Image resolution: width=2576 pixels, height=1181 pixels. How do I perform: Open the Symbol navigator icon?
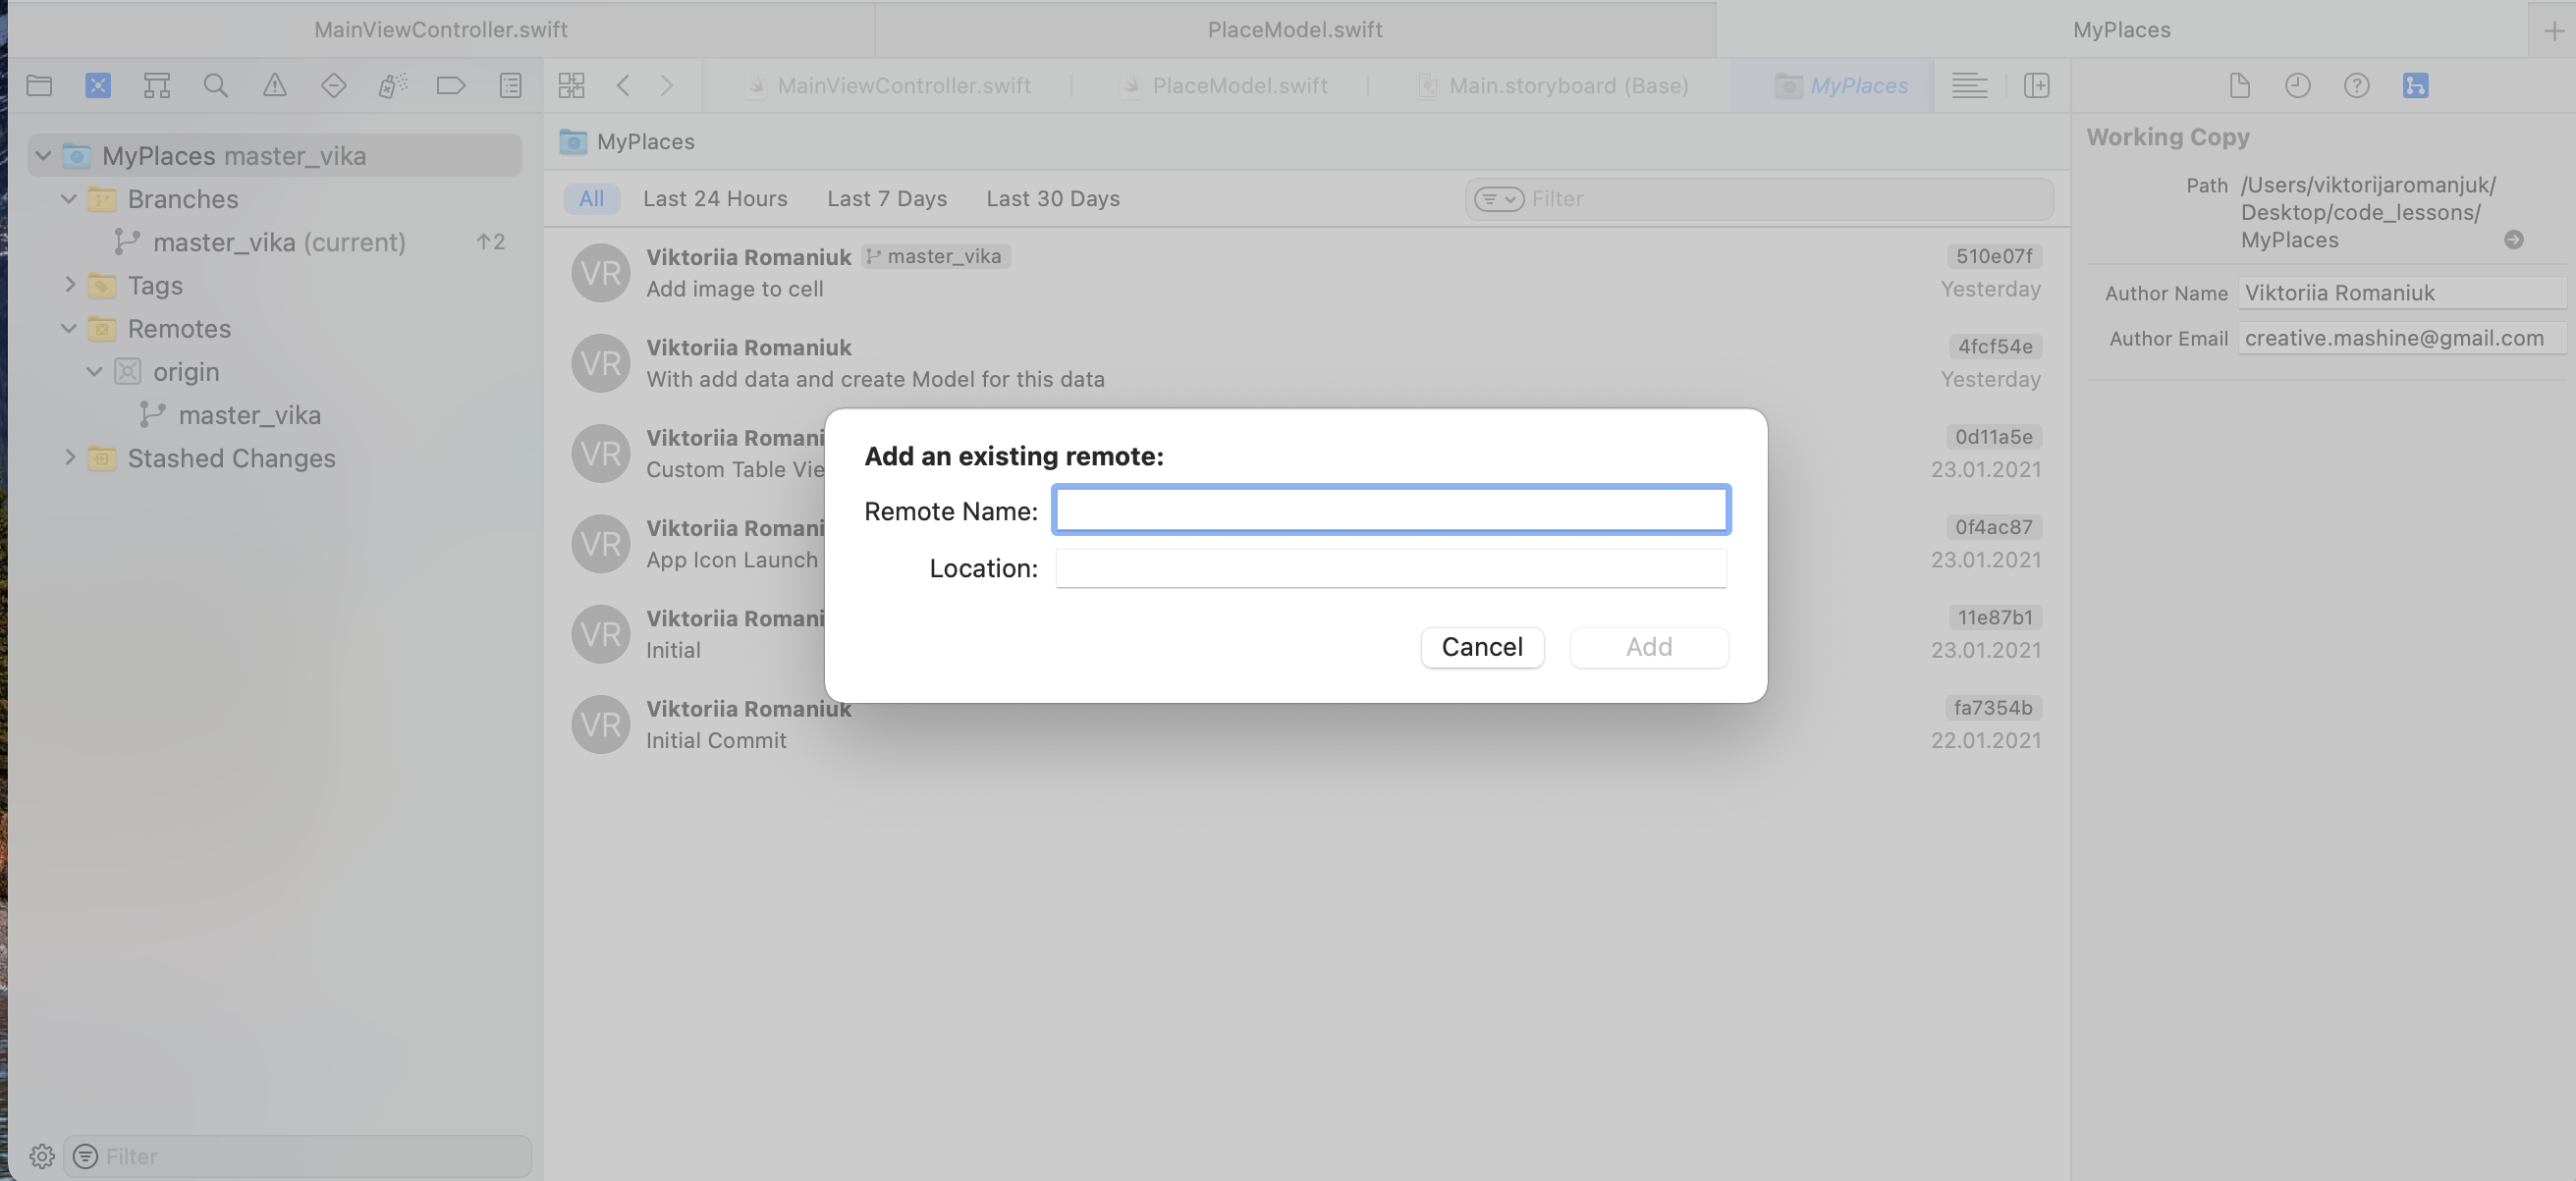coord(157,85)
